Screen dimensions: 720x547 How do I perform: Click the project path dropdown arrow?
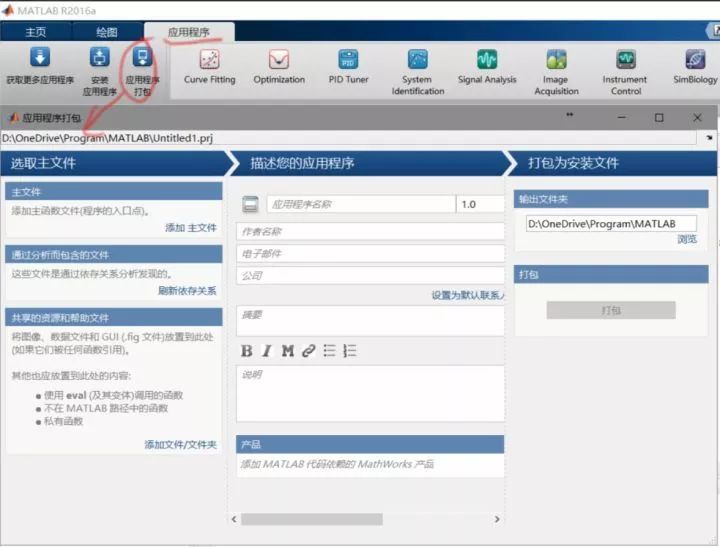[709, 138]
